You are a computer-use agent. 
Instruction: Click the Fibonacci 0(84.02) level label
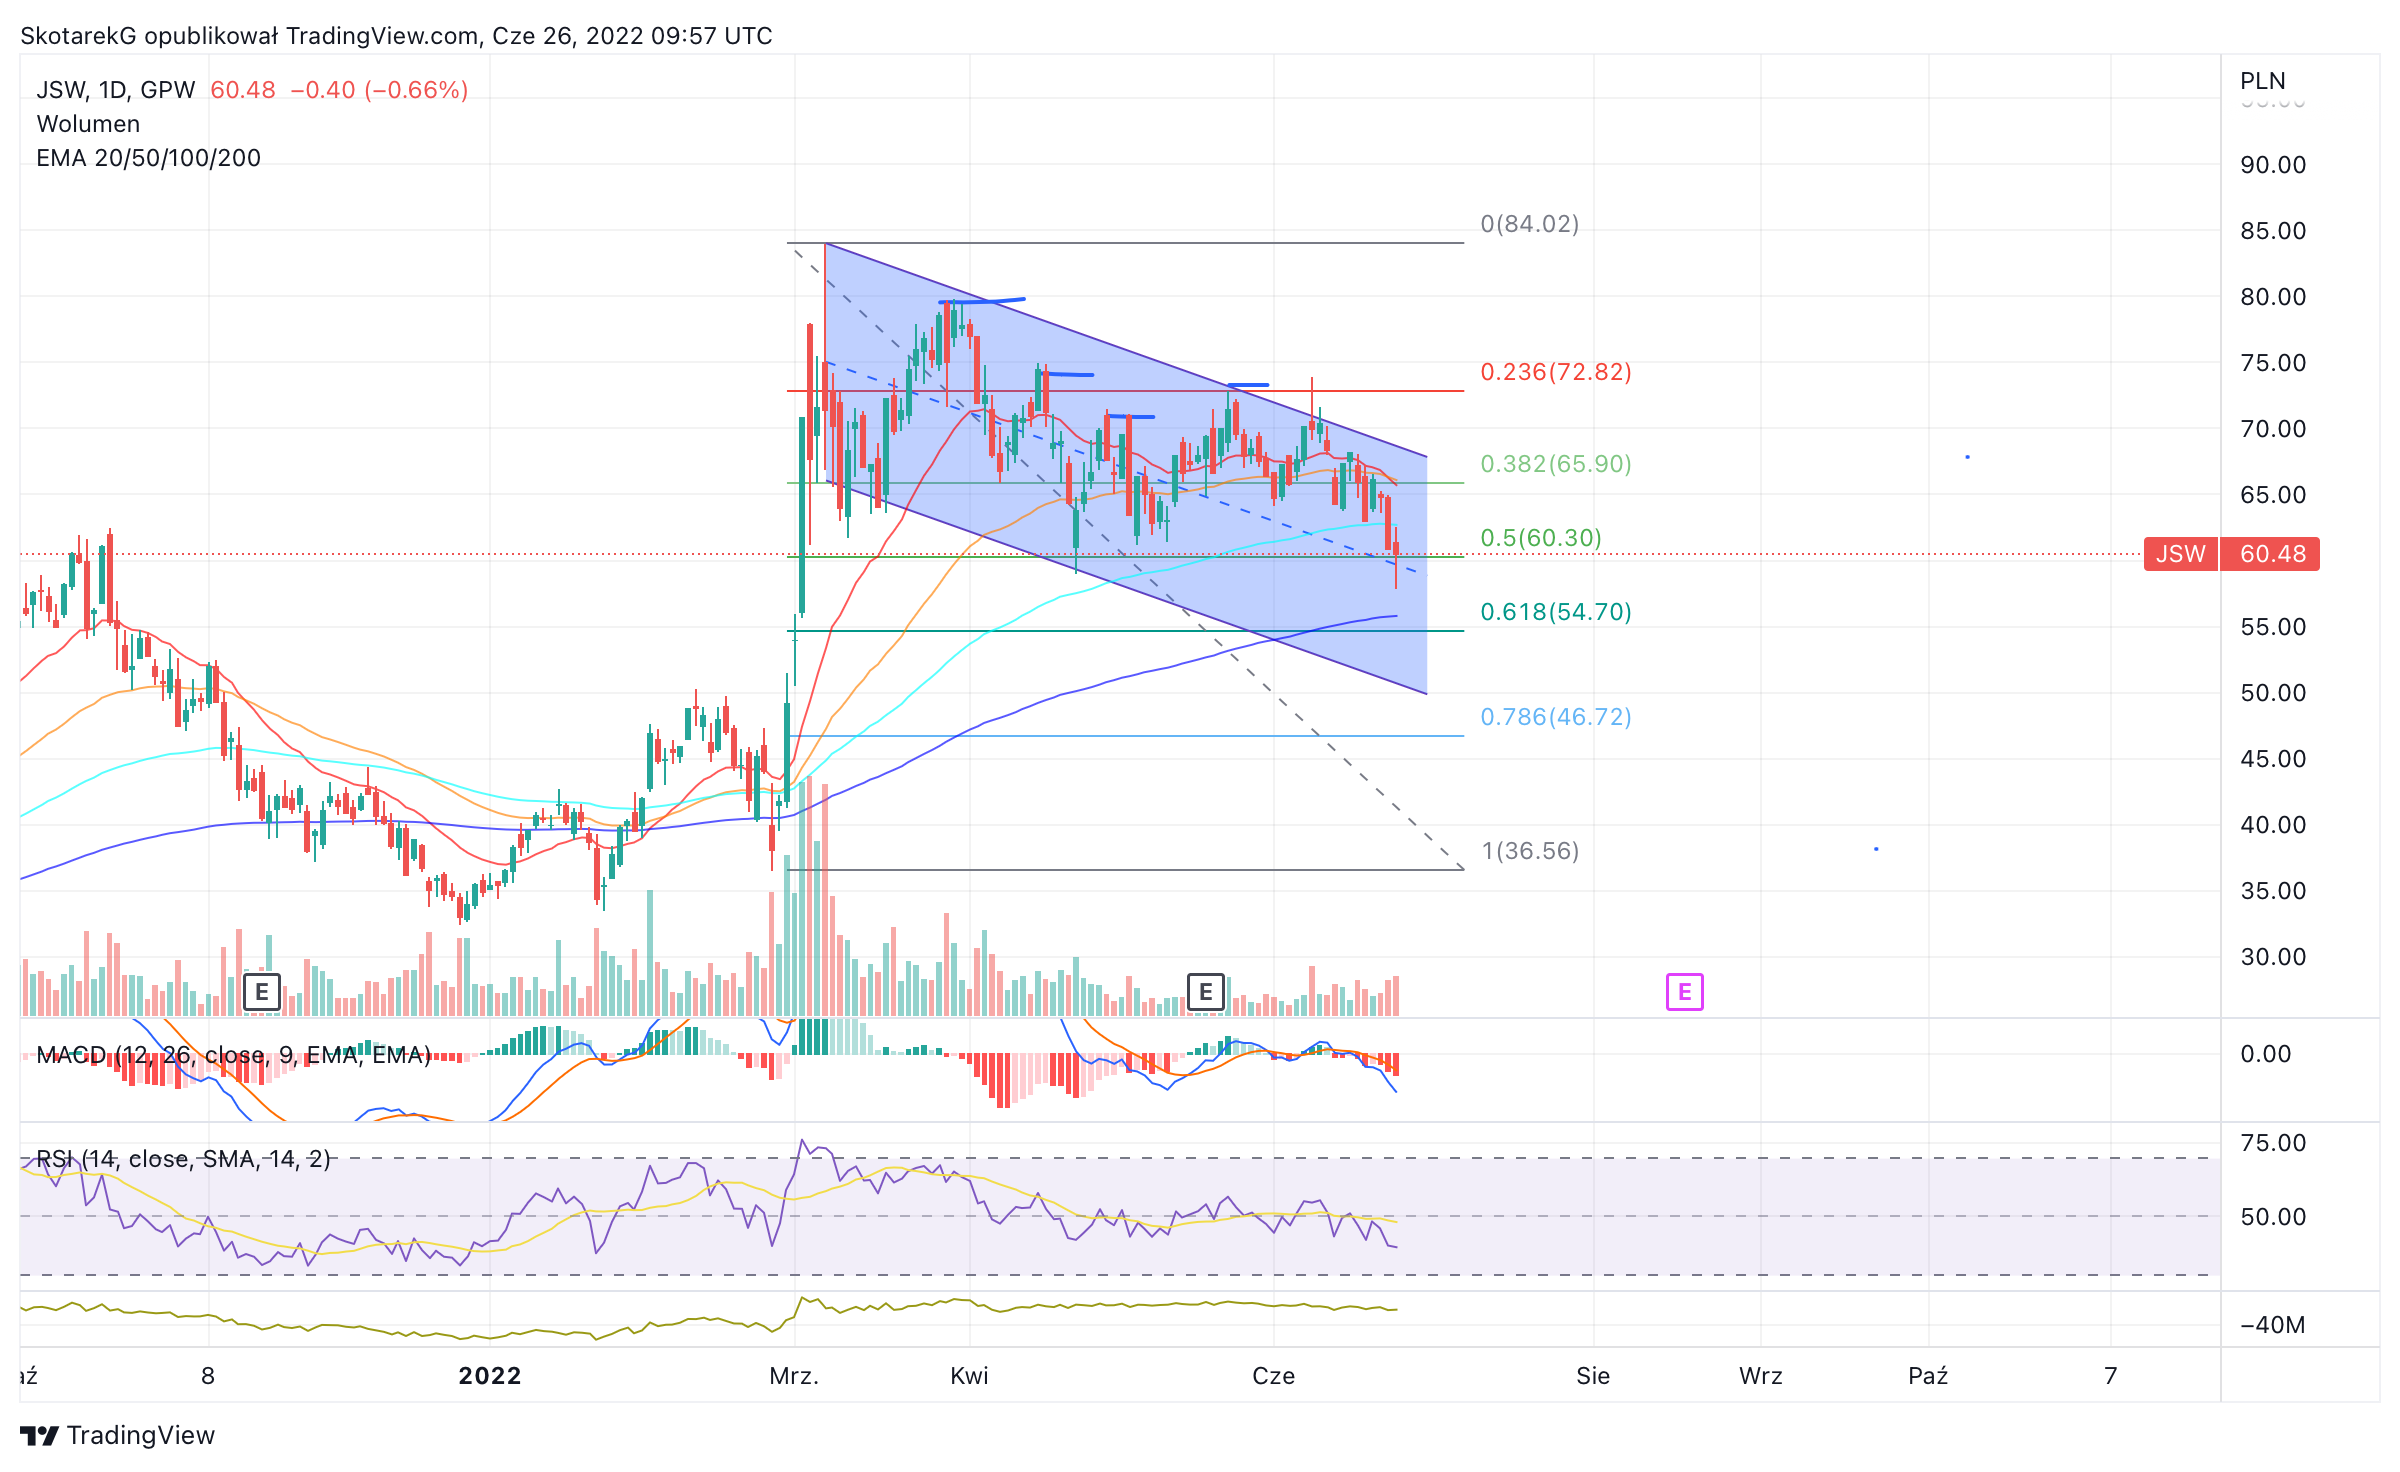1530,224
